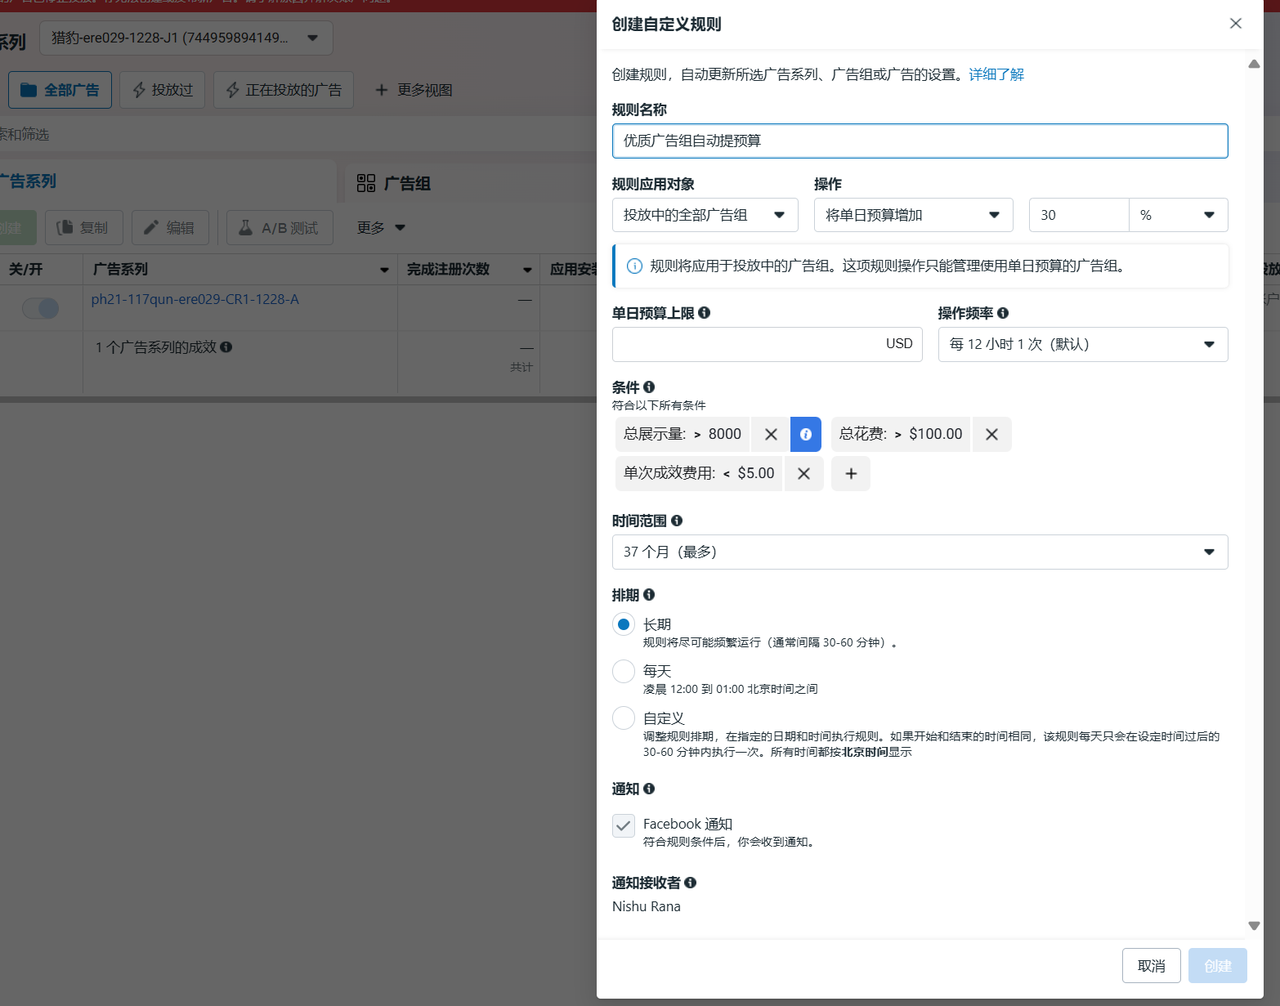Uncheck the Facebook 通知 checkbox
Image resolution: width=1280 pixels, height=1006 pixels.
coord(623,825)
